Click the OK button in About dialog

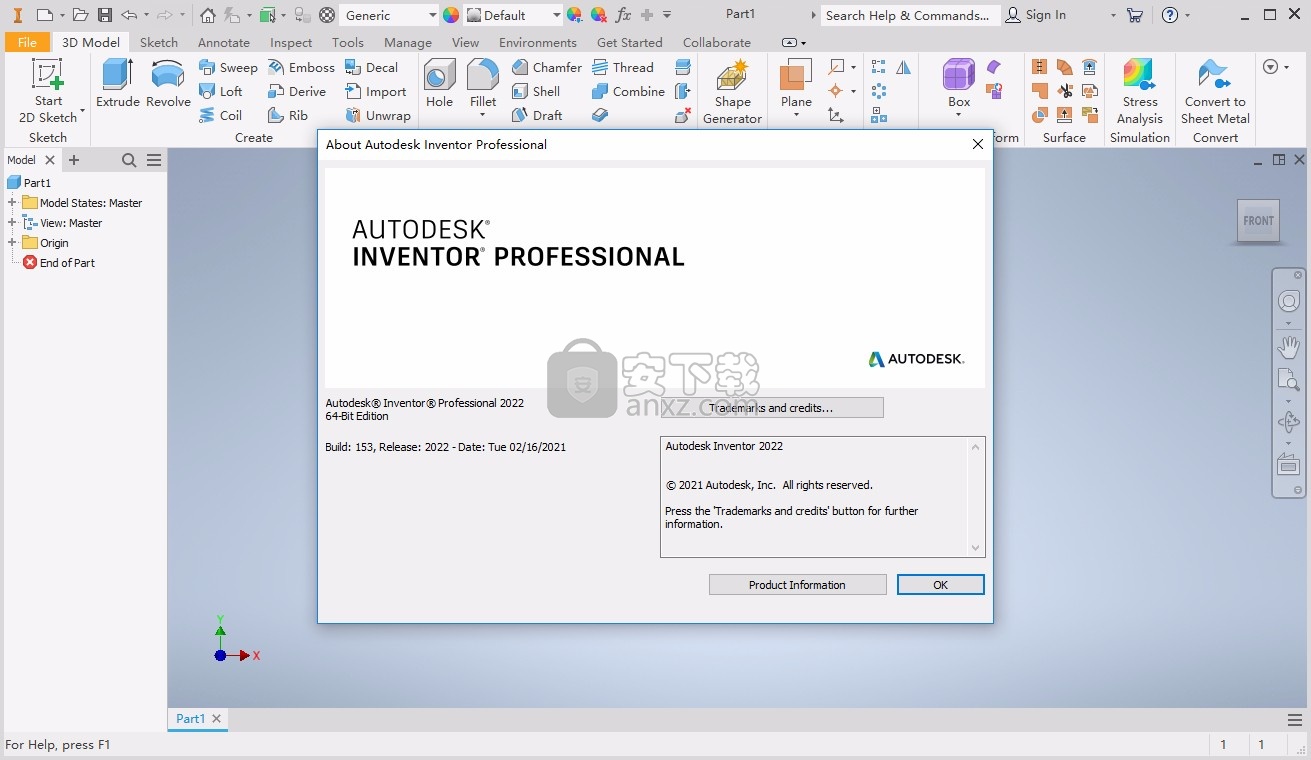pos(940,585)
